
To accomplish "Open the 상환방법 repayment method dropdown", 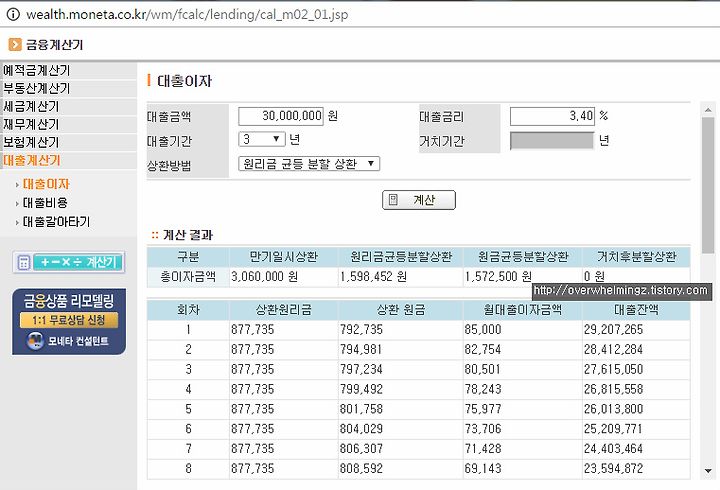I will coord(309,163).
